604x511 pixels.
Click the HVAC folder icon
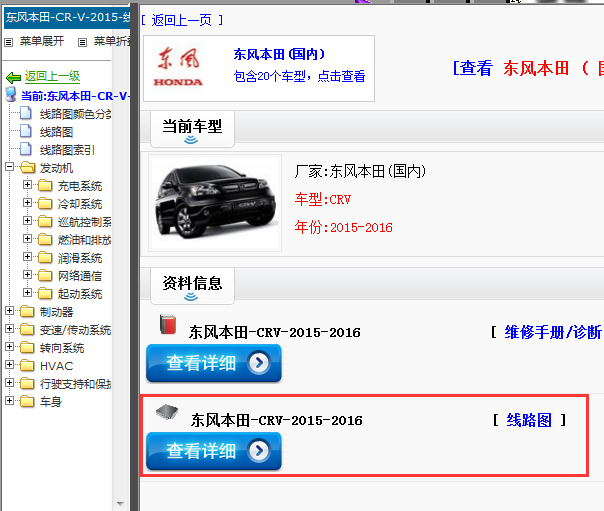27,365
